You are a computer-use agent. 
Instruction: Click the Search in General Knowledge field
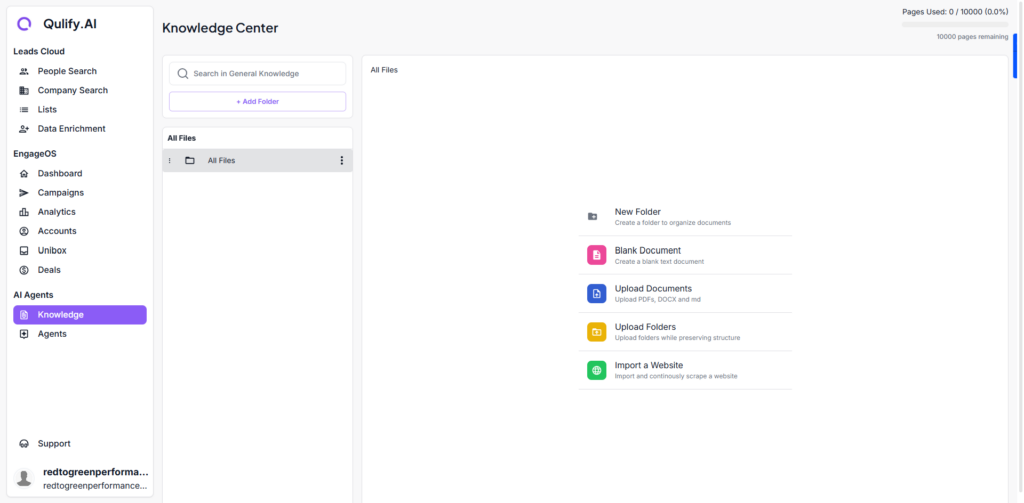coord(257,74)
